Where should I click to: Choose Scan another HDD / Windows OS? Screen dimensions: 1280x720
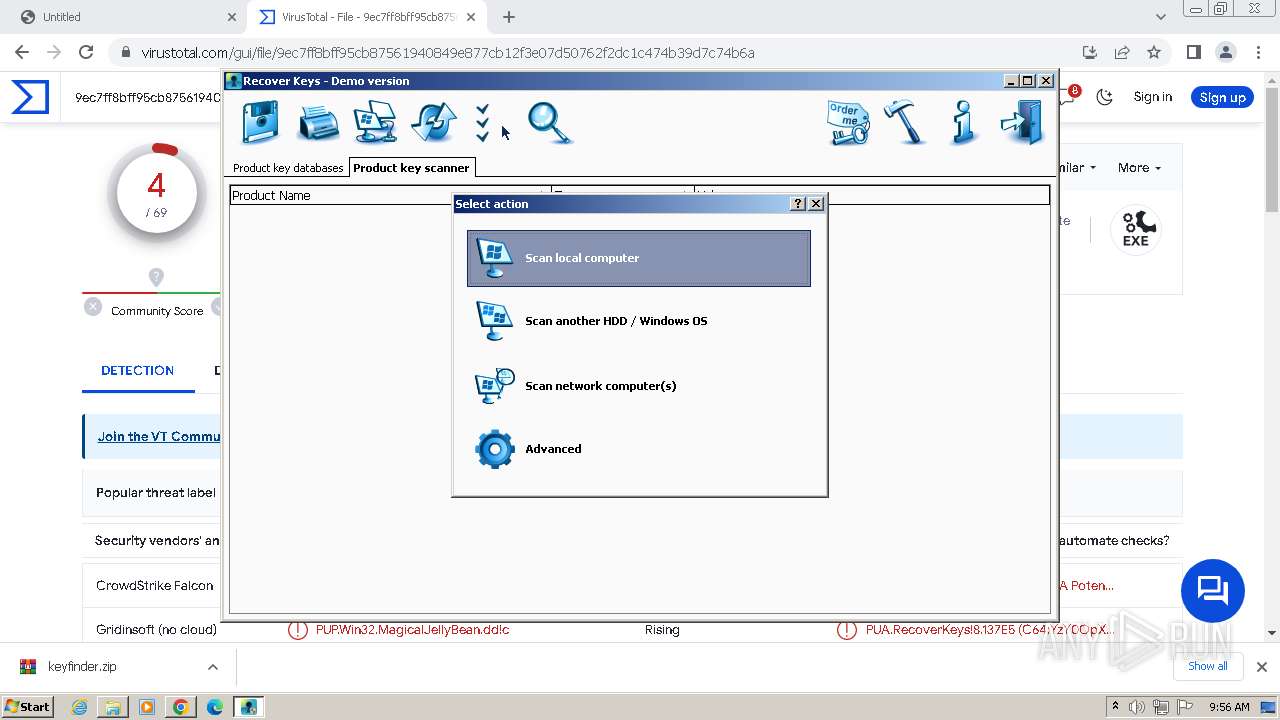tap(639, 321)
